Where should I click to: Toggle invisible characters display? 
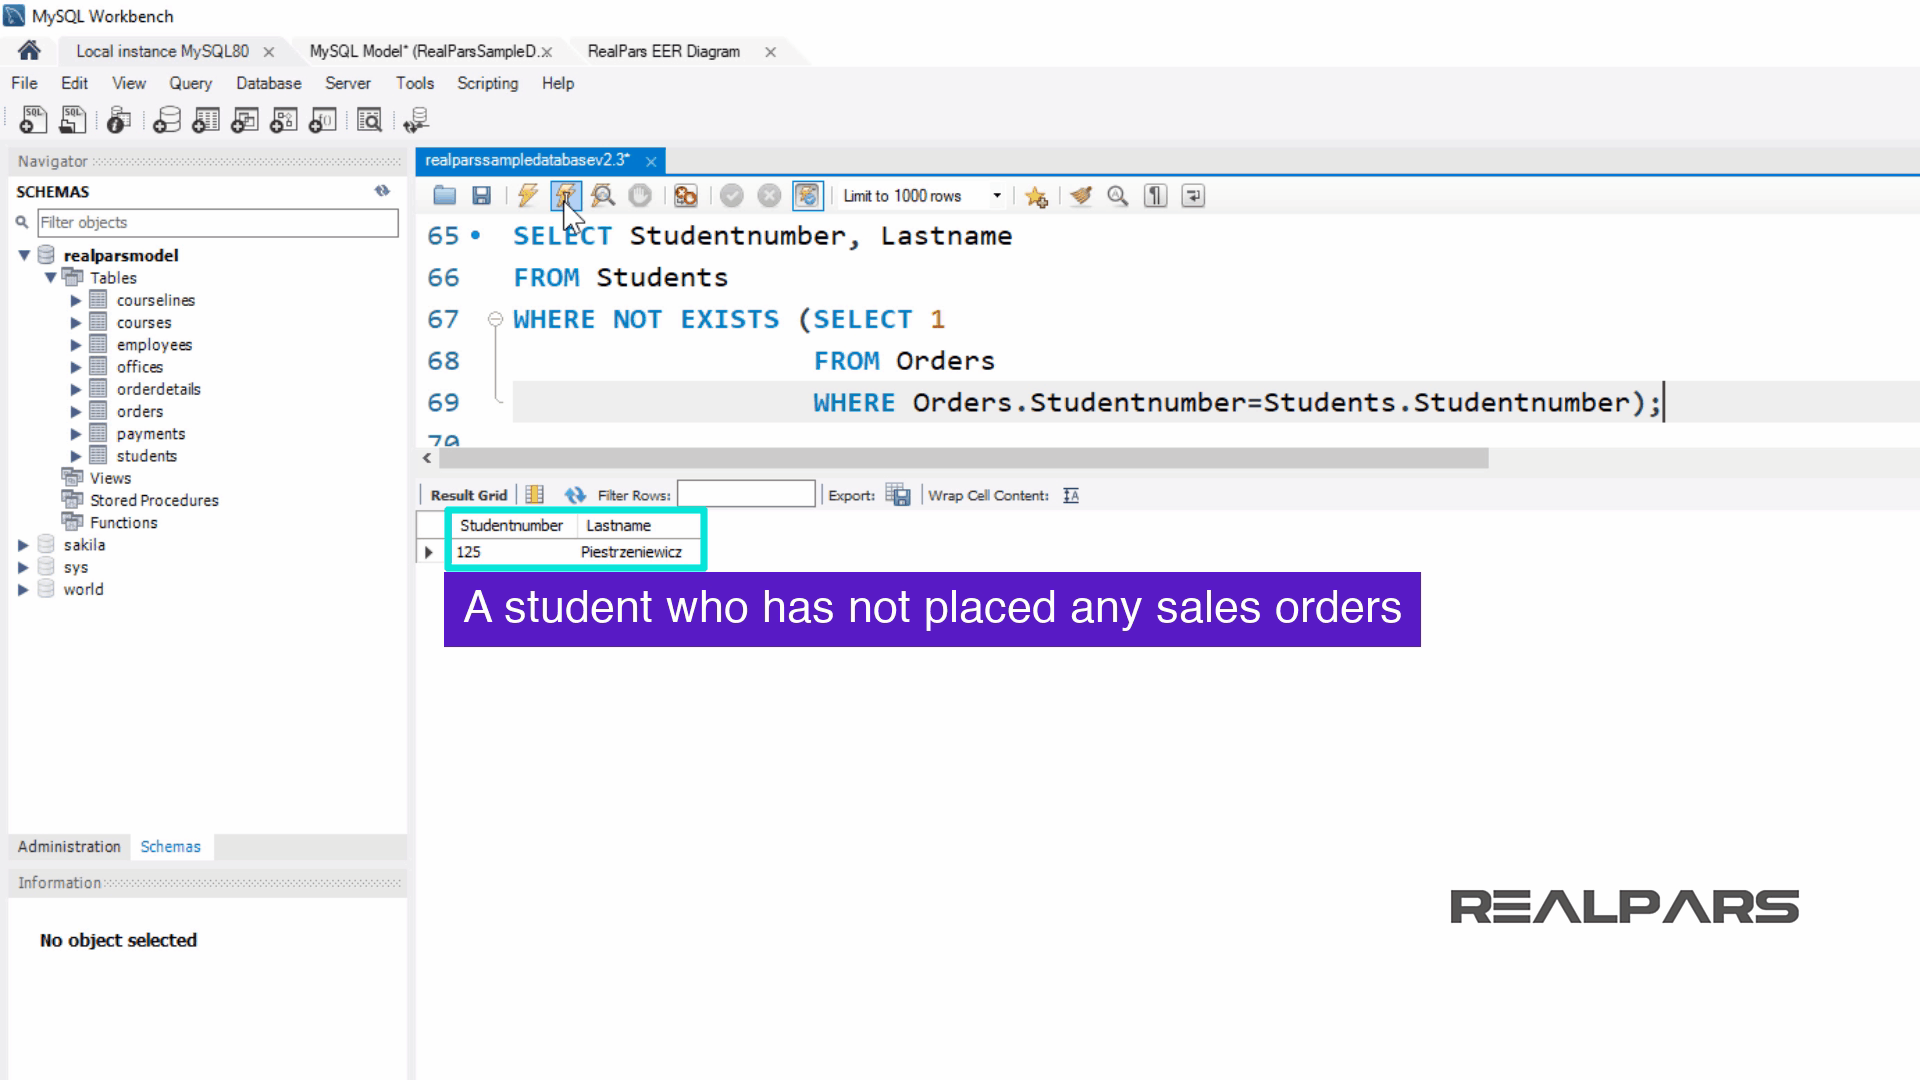(x=1155, y=196)
